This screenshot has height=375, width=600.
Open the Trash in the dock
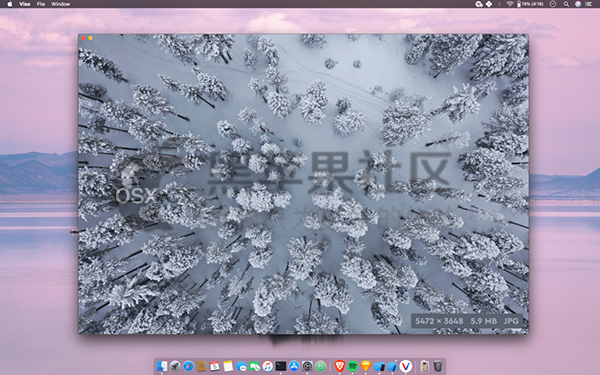point(438,366)
